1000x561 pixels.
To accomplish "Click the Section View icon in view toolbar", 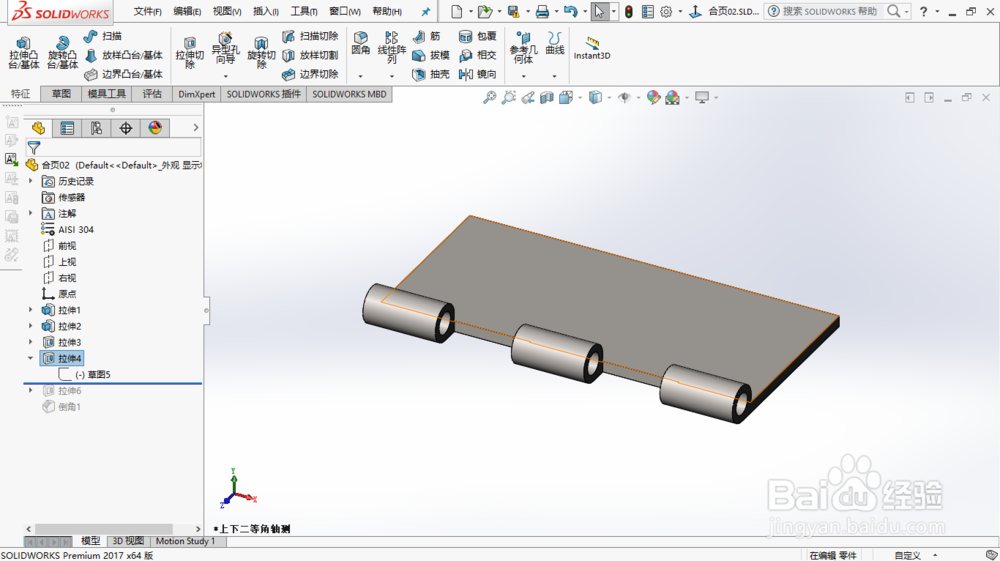I will (x=547, y=98).
